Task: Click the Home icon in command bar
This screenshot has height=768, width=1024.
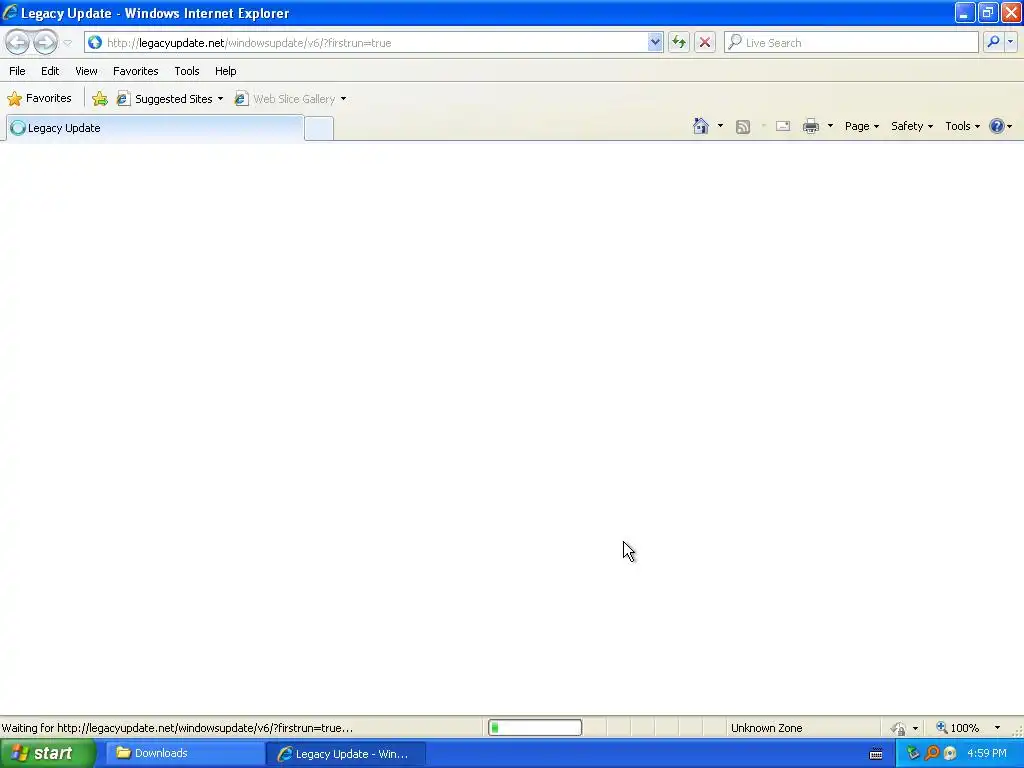Action: [x=701, y=126]
